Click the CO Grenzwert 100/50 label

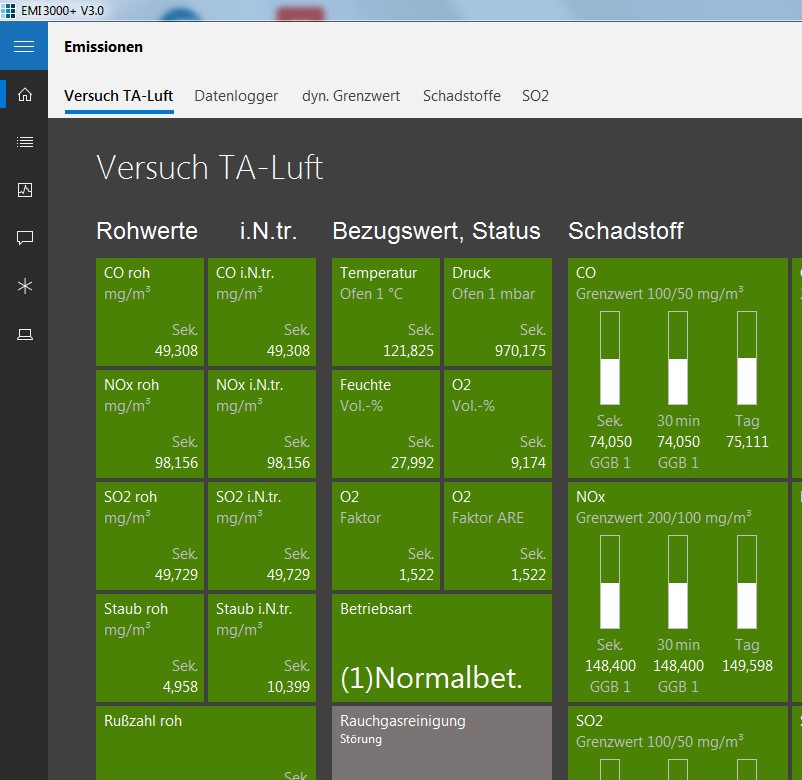click(659, 294)
